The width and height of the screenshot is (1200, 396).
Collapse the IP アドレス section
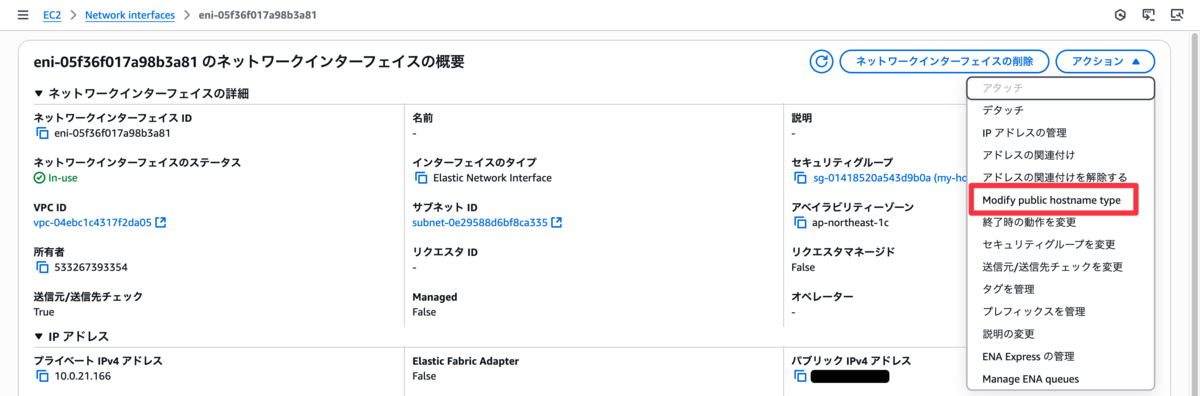click(x=39, y=336)
